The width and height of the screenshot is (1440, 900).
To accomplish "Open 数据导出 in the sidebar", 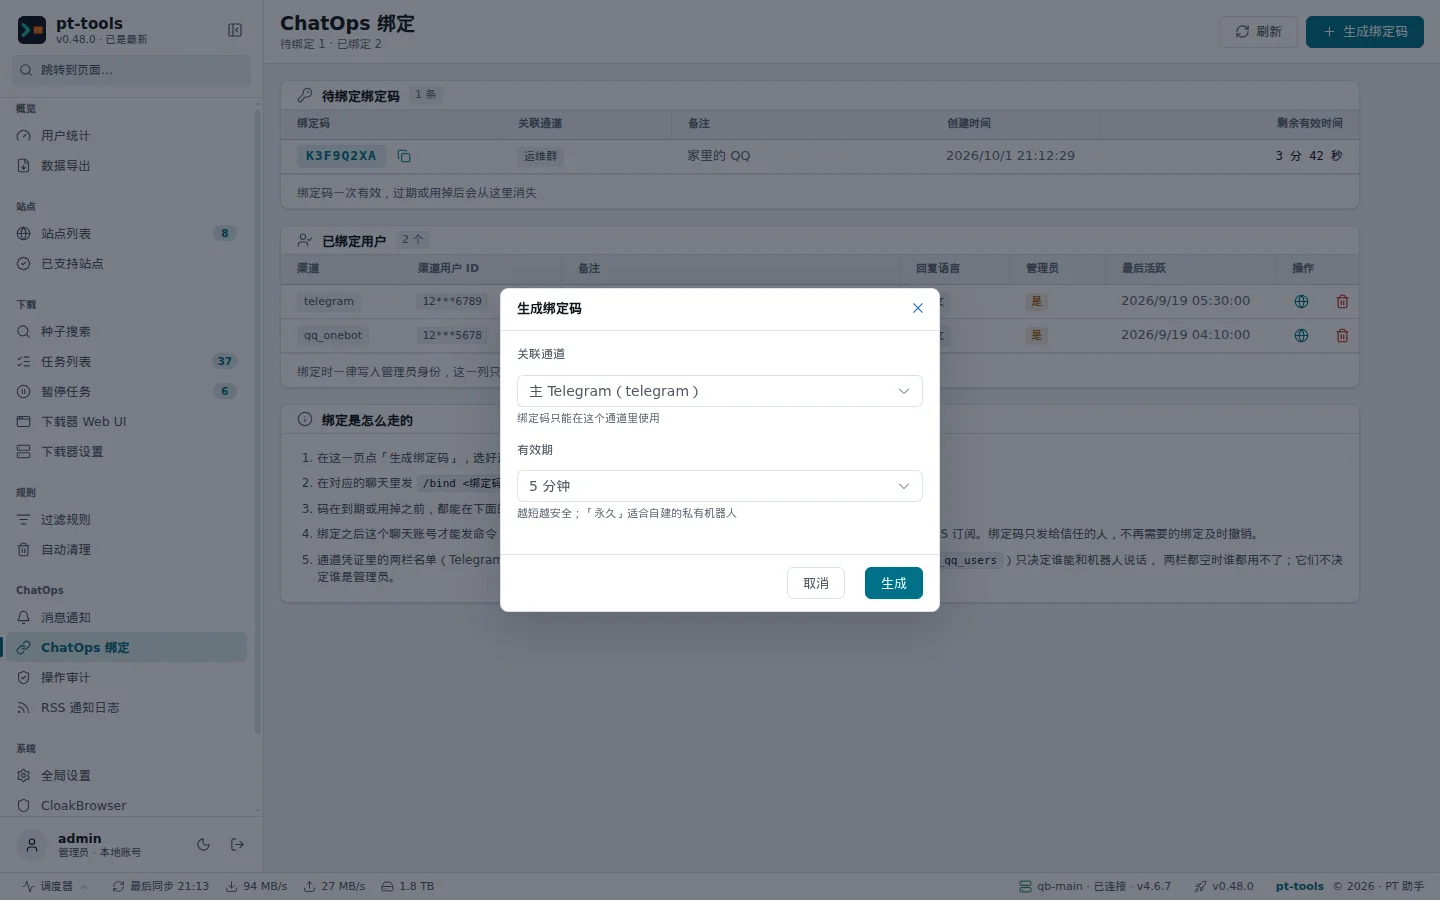I will 126,166.
